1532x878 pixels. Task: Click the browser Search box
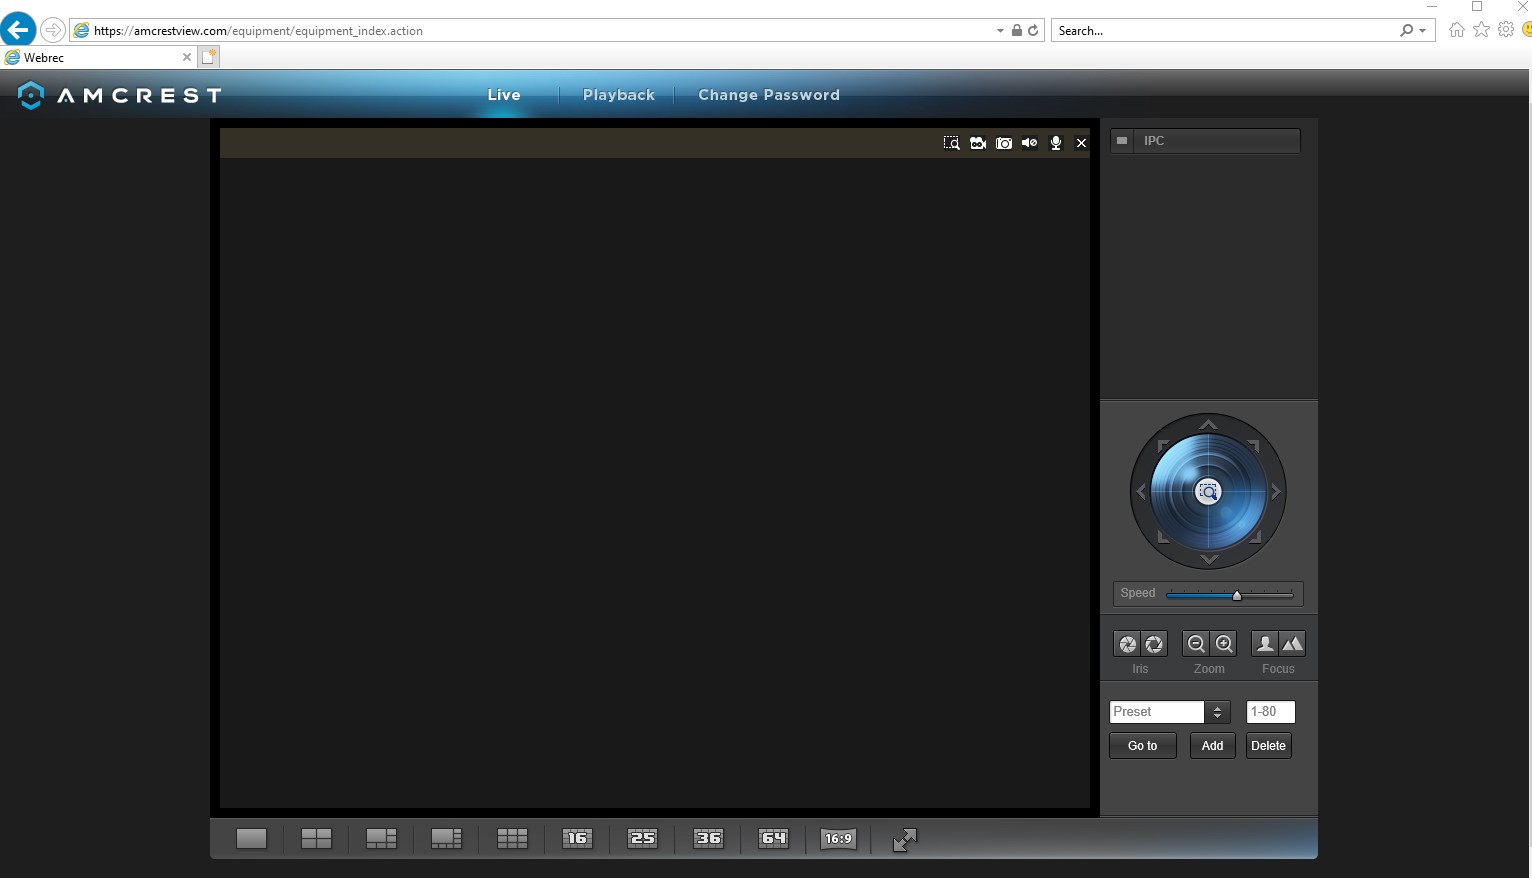coord(1225,31)
